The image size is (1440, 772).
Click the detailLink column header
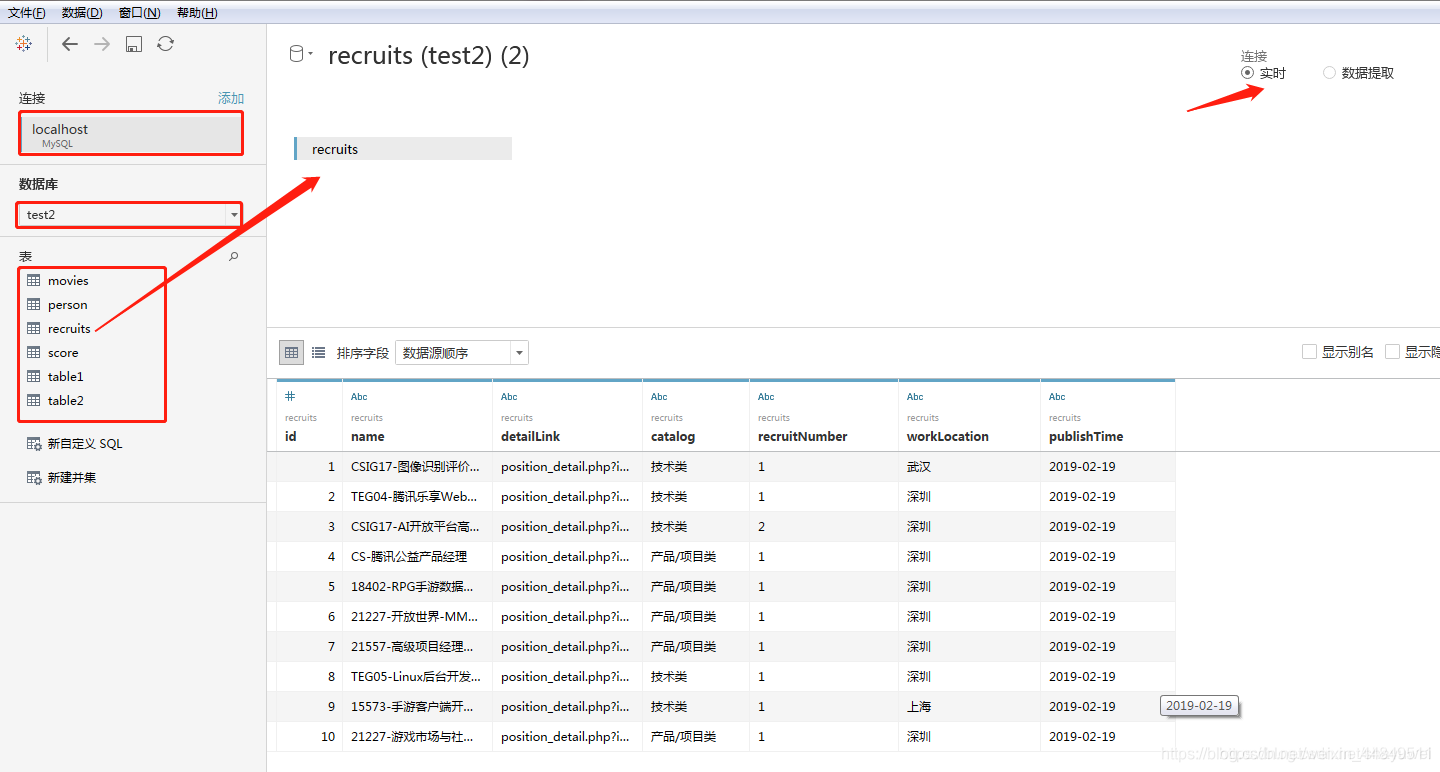coord(530,437)
